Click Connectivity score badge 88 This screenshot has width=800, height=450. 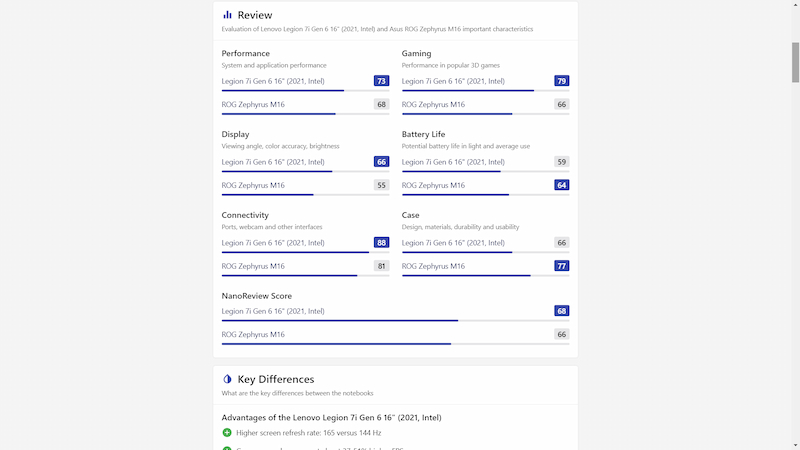coord(381,243)
